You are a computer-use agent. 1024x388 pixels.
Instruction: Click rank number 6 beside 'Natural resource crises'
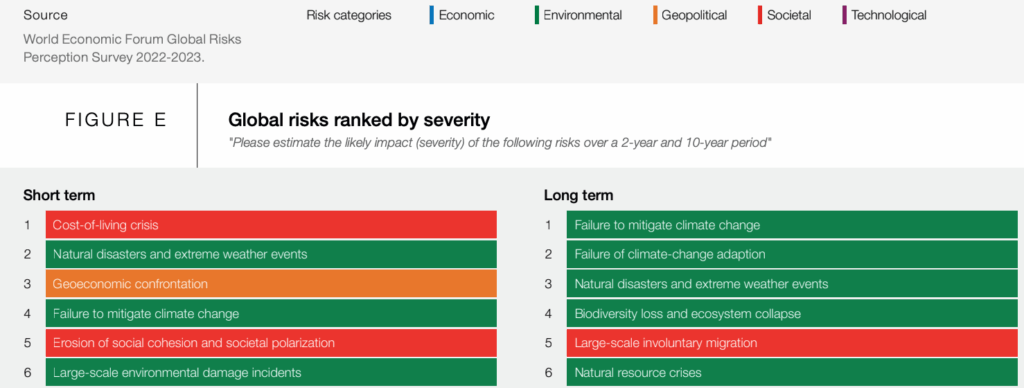[548, 372]
